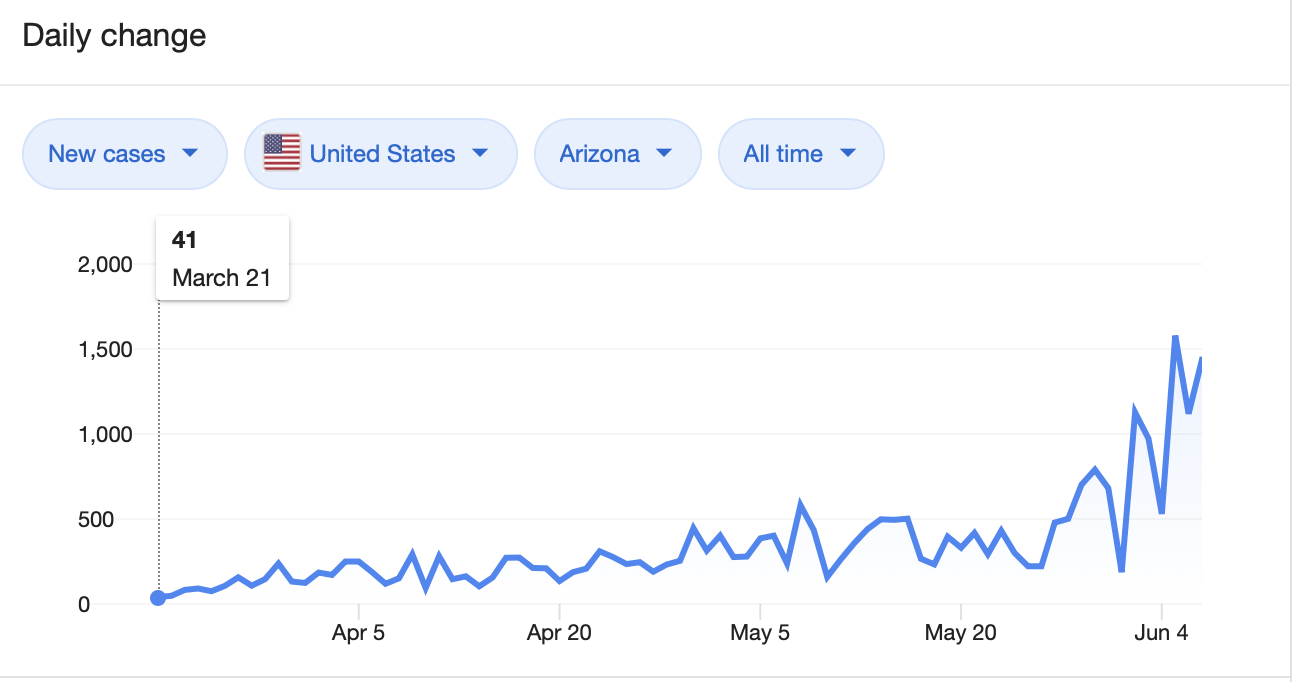This screenshot has width=1300, height=682.
Task: Click the highest peak on the chart line
Action: pyautogui.click(x=1175, y=337)
